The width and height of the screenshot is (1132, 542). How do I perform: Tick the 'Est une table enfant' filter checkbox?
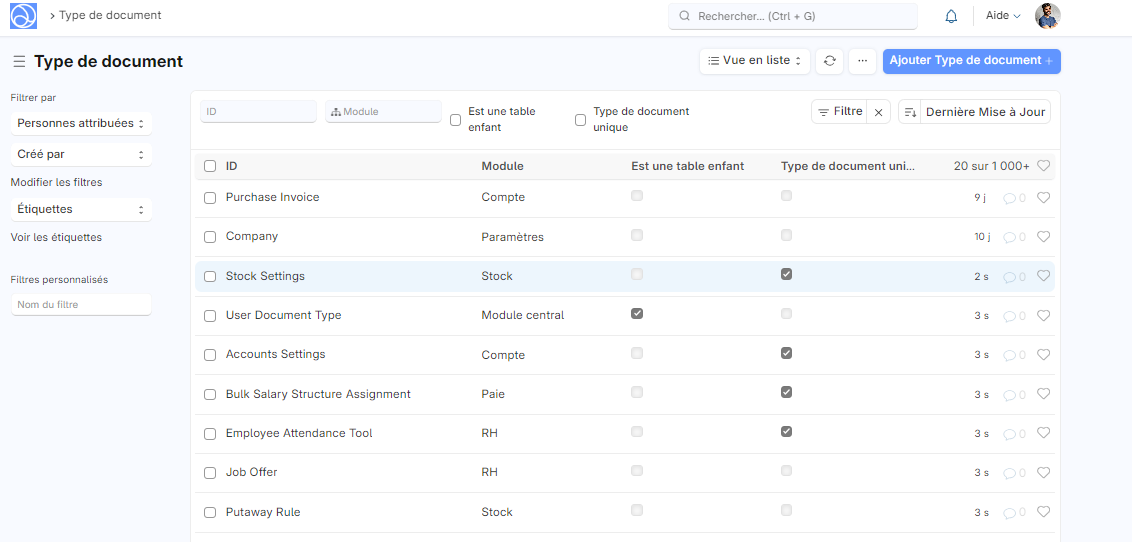[456, 120]
